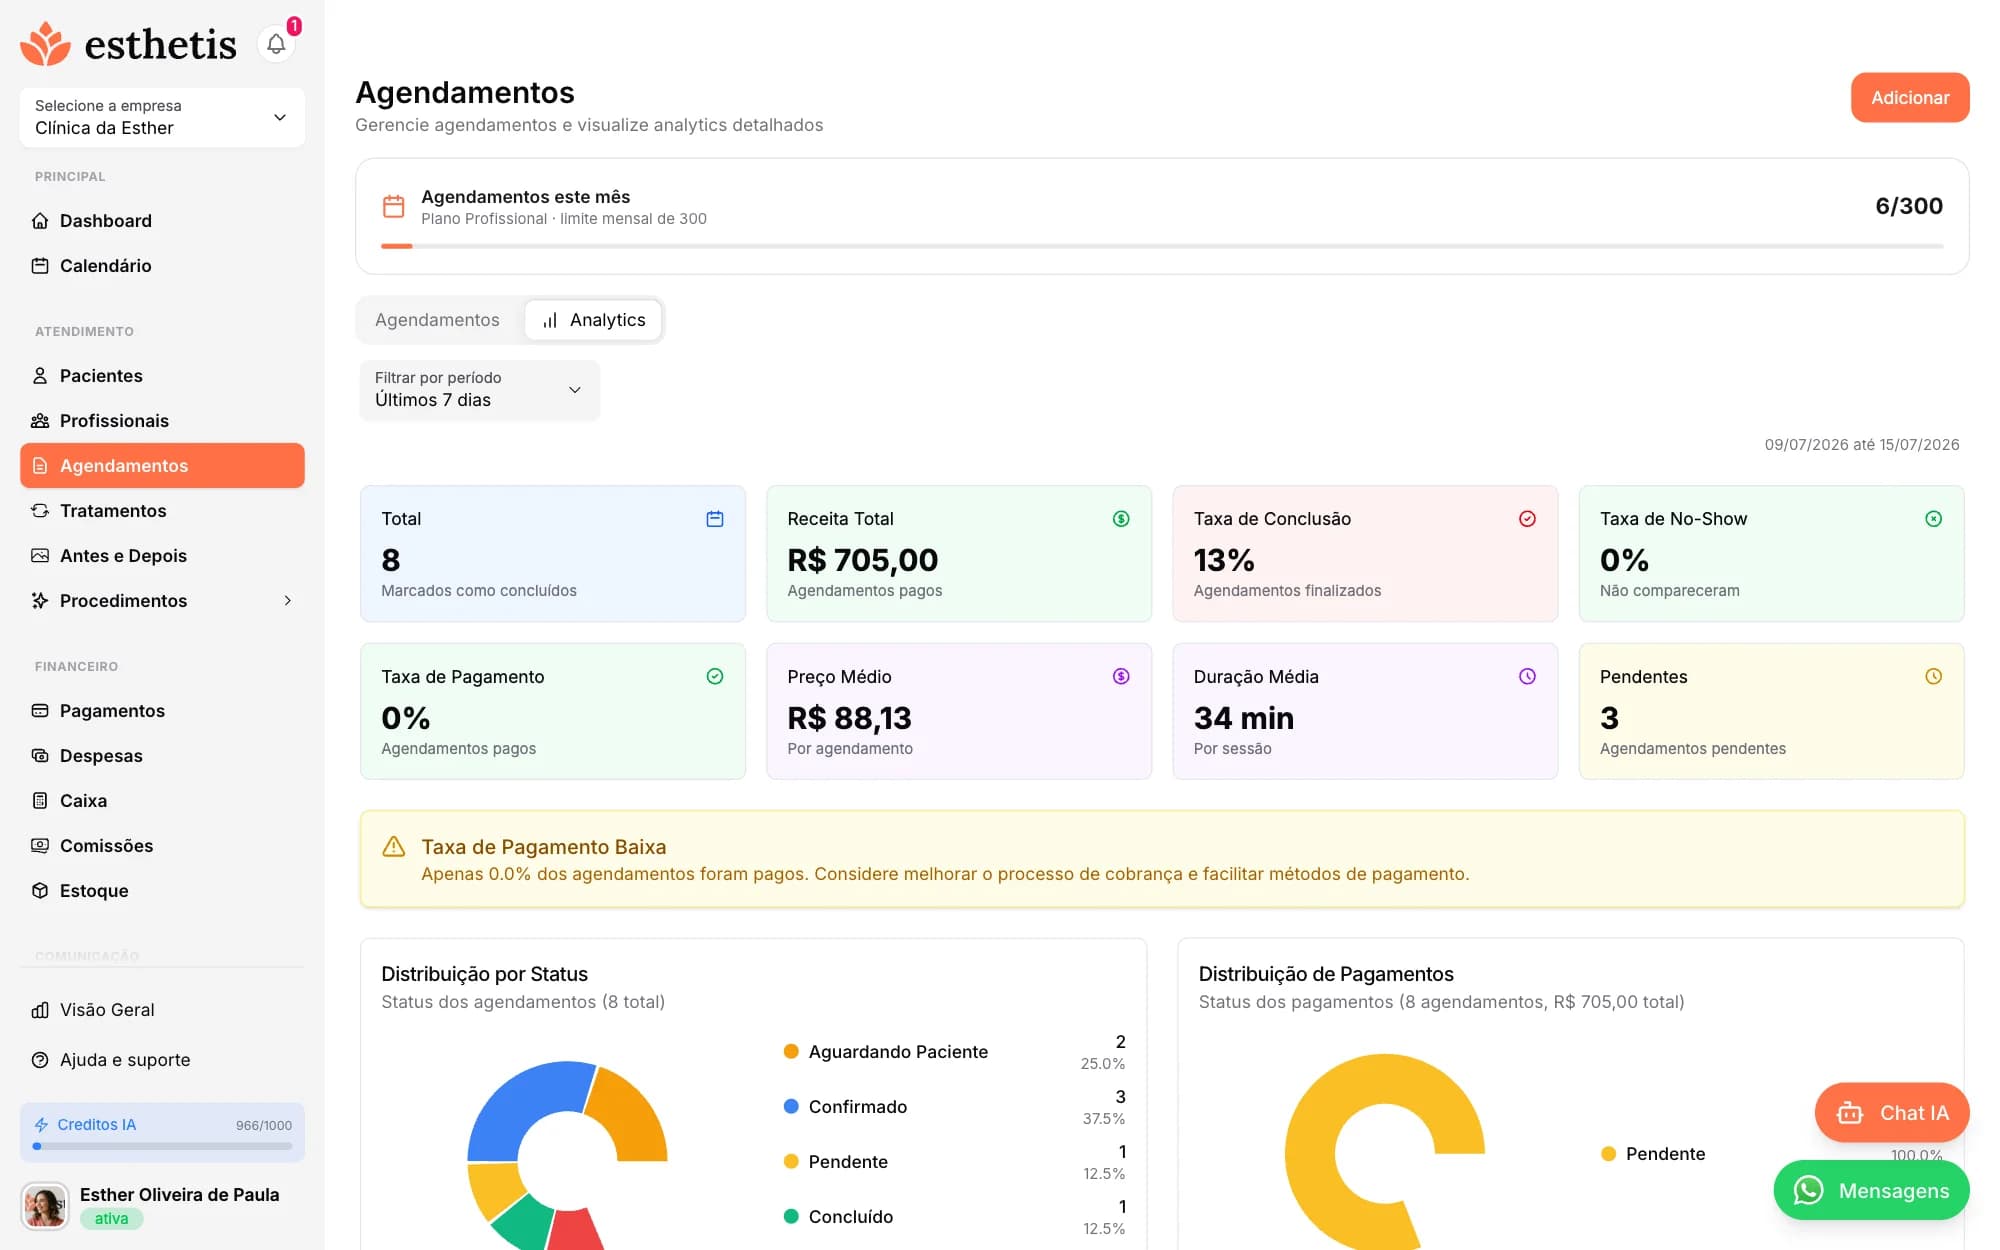
Task: Open the Pagamentos menu item
Action: click(162, 711)
